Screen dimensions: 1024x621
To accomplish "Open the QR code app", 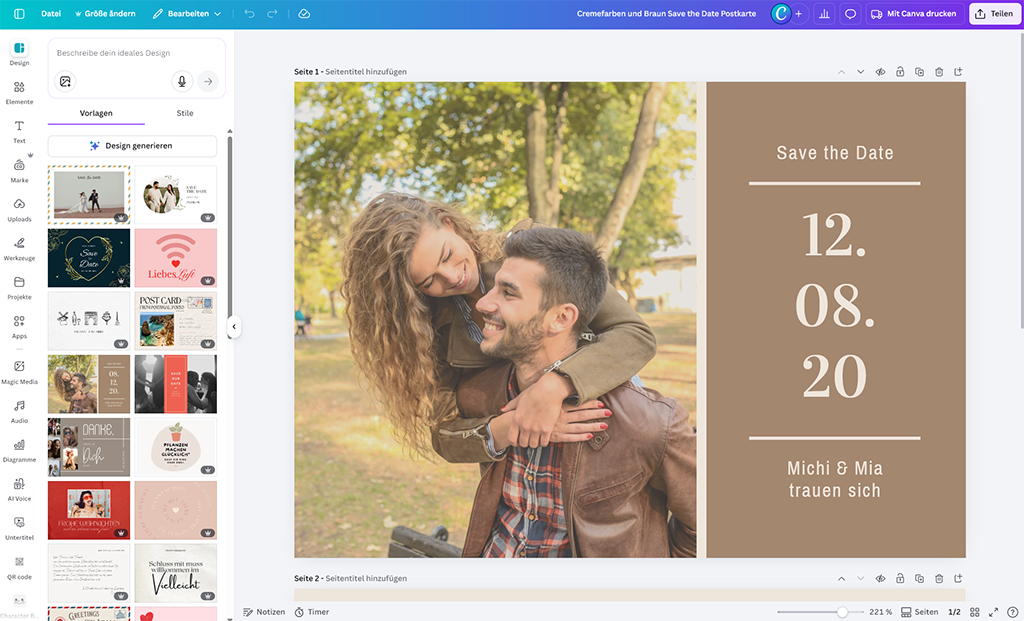I will [x=19, y=568].
